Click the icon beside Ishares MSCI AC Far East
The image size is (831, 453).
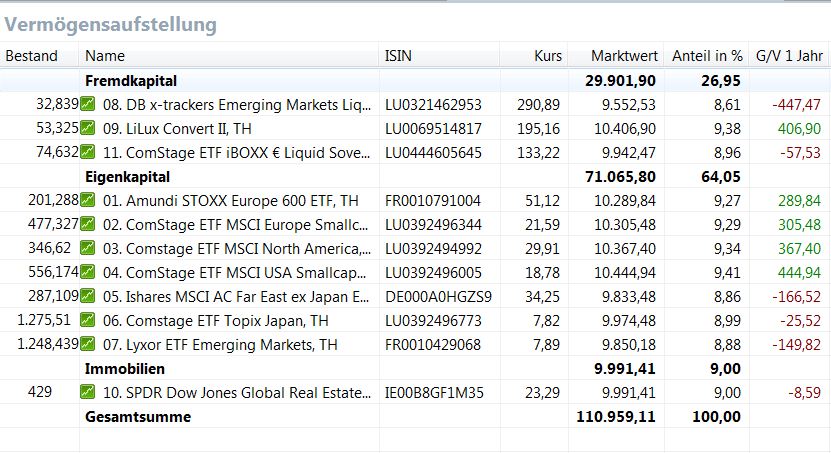coord(88,296)
